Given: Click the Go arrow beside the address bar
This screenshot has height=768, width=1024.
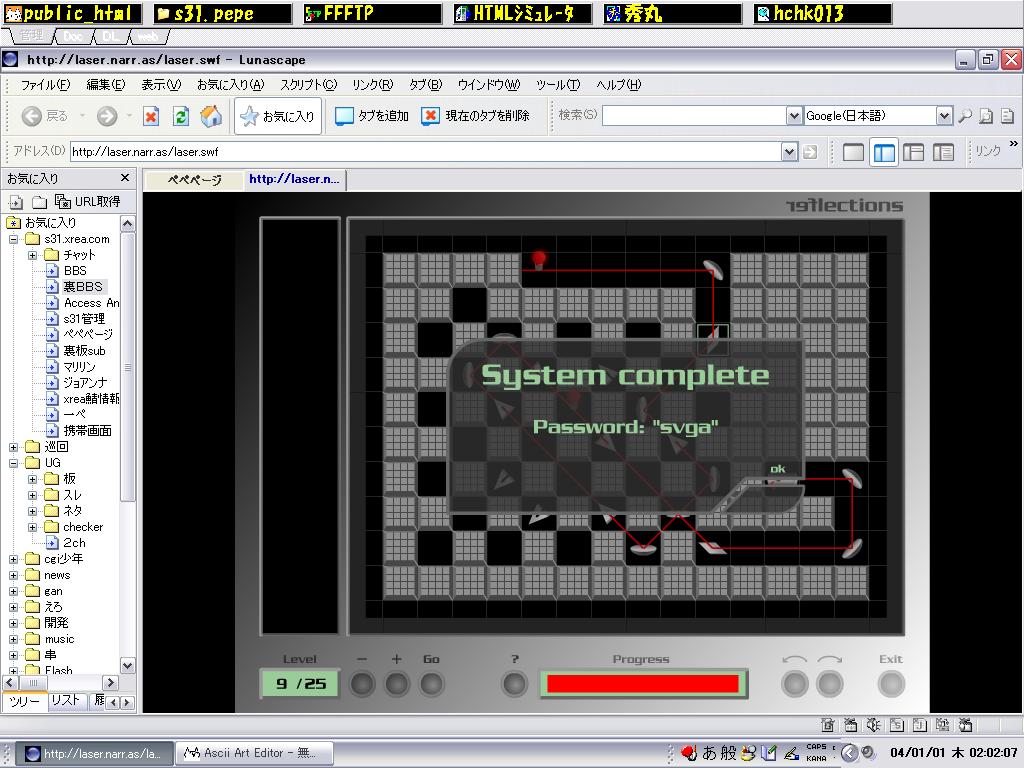Looking at the screenshot, I should point(810,152).
